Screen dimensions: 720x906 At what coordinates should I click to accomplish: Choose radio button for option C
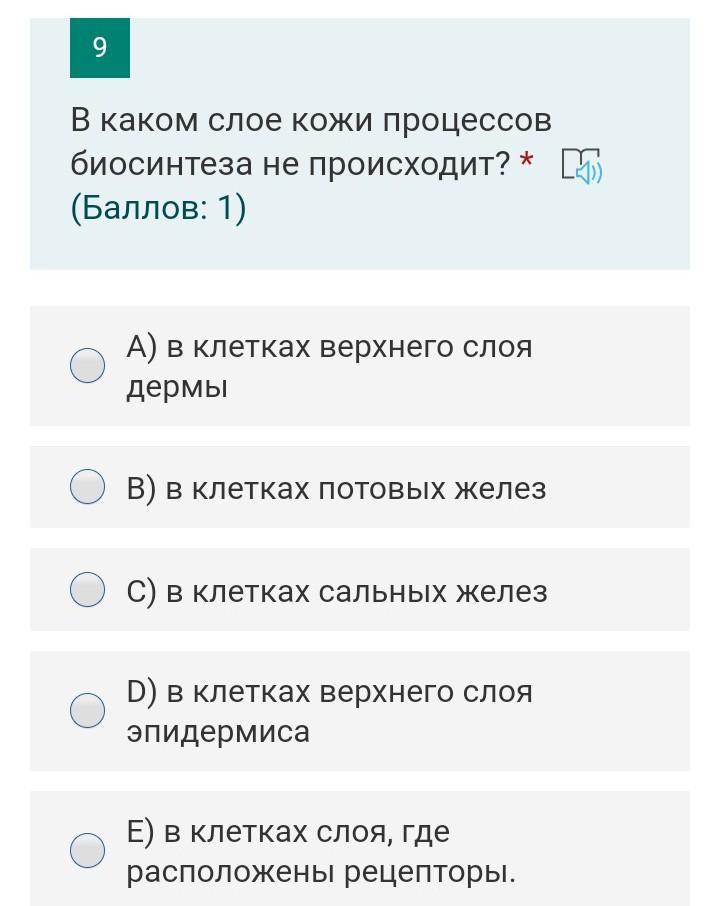[x=88, y=590]
